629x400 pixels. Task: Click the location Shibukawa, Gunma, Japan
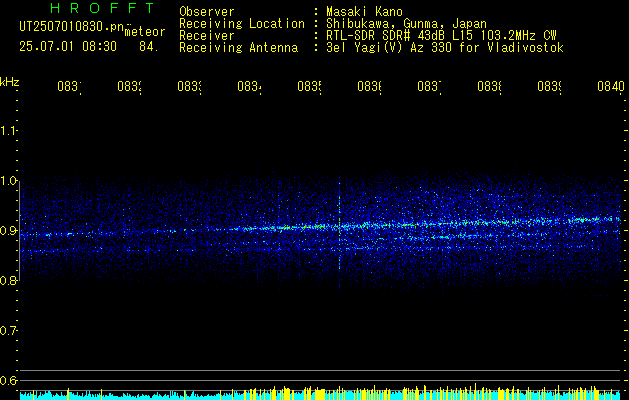(x=406, y=24)
